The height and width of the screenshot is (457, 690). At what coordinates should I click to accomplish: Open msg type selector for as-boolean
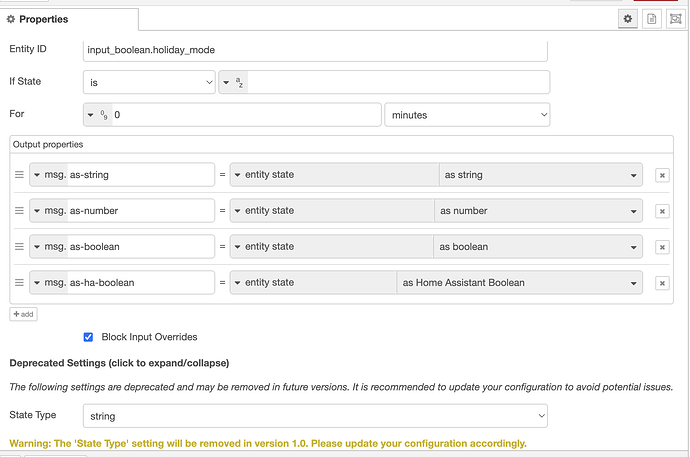click(49, 247)
